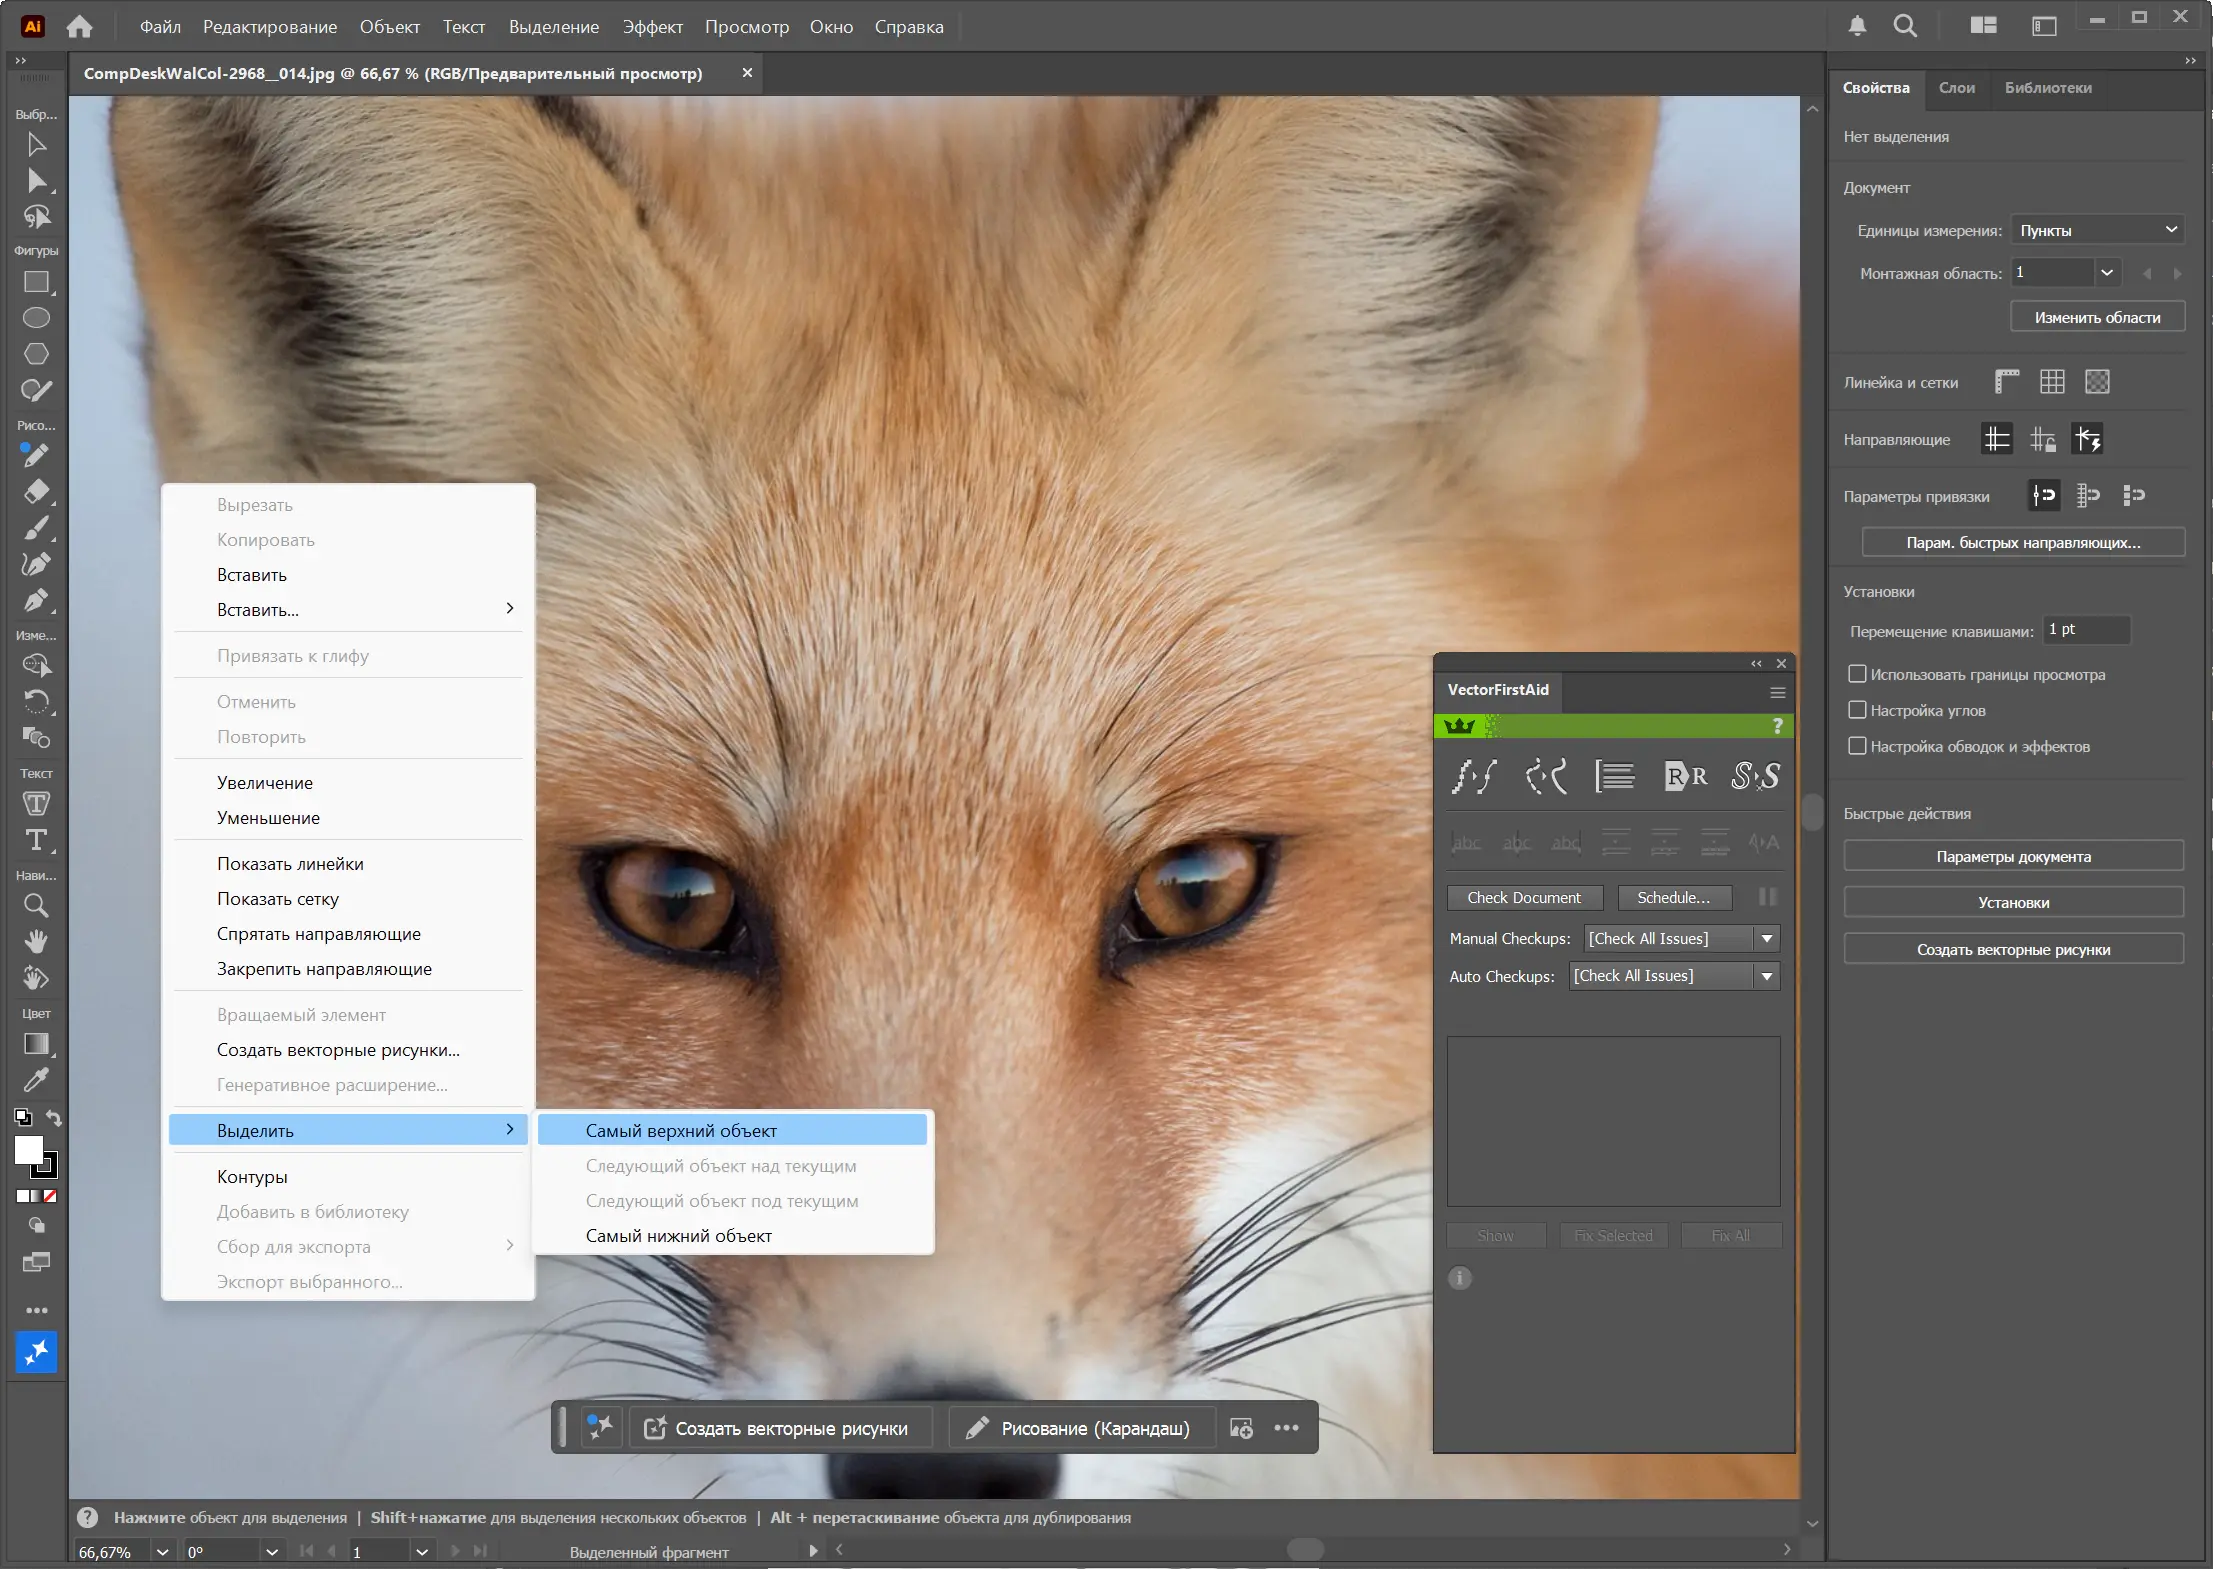
Task: Select the Zoom magnifier tool
Action: point(36,906)
